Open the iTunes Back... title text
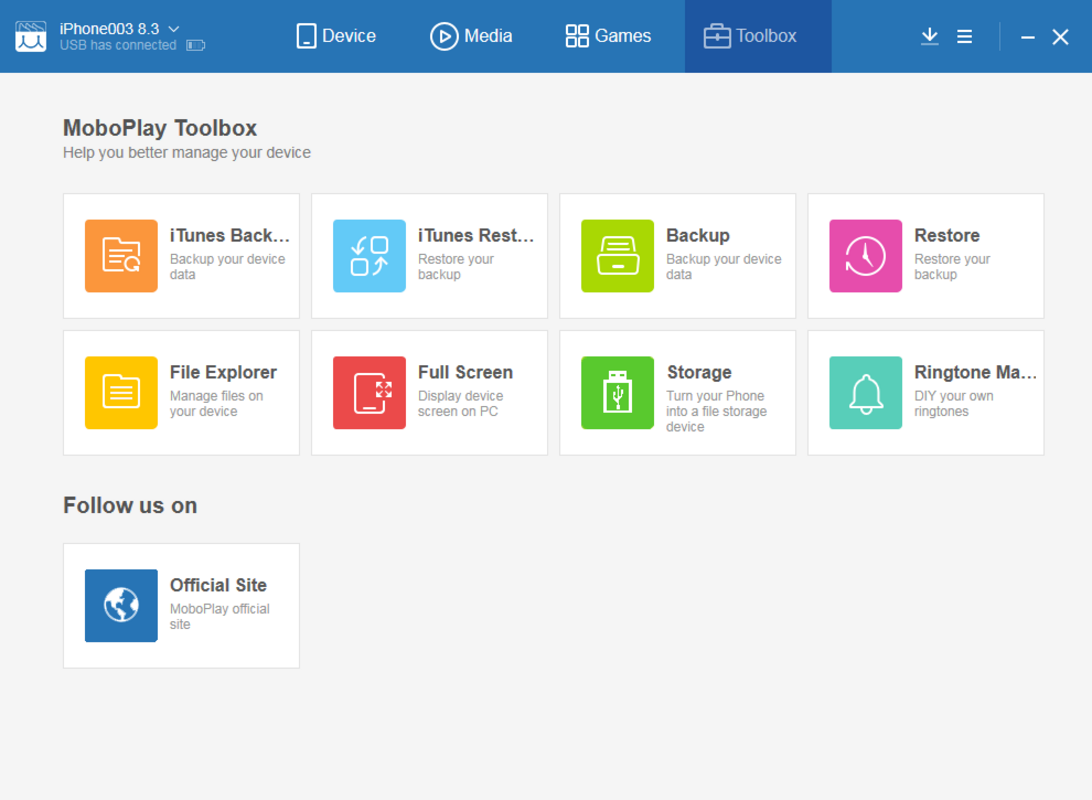 tap(229, 235)
